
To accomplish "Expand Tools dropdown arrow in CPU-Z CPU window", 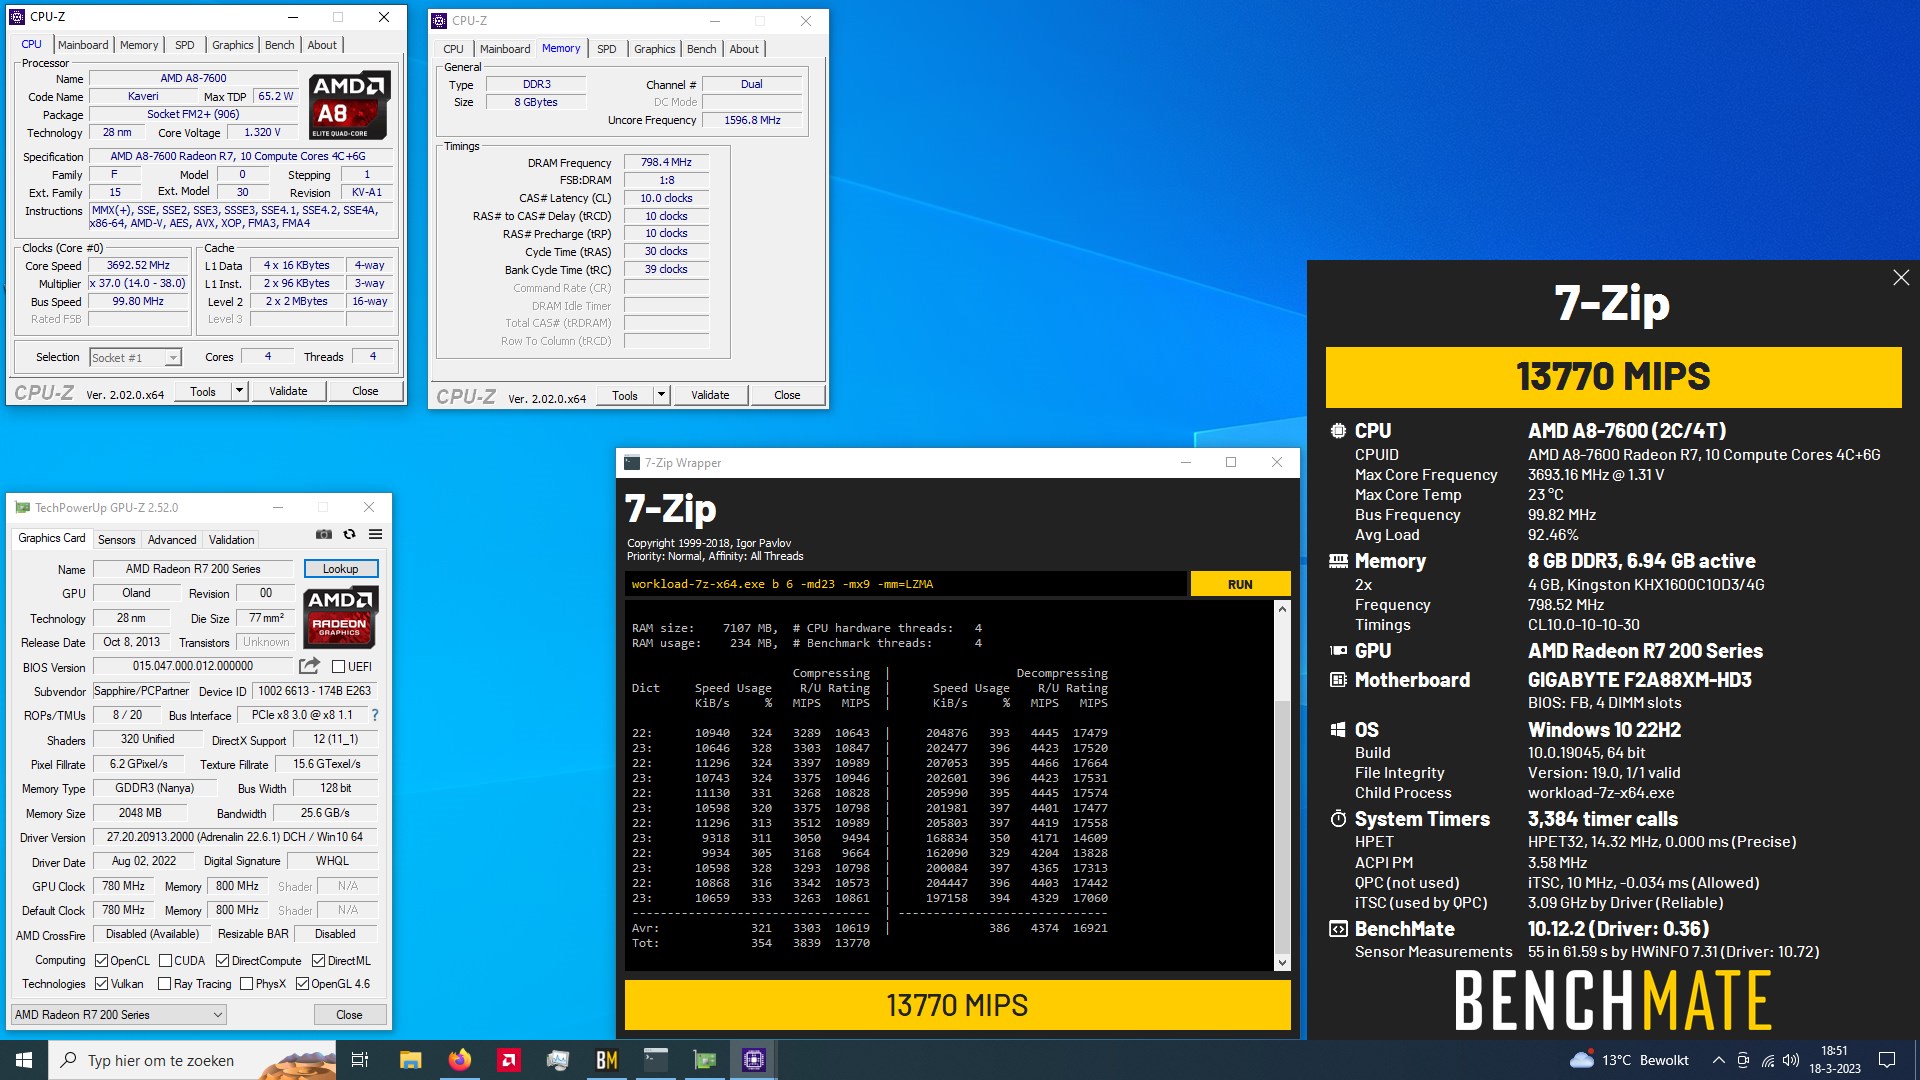I will click(240, 391).
